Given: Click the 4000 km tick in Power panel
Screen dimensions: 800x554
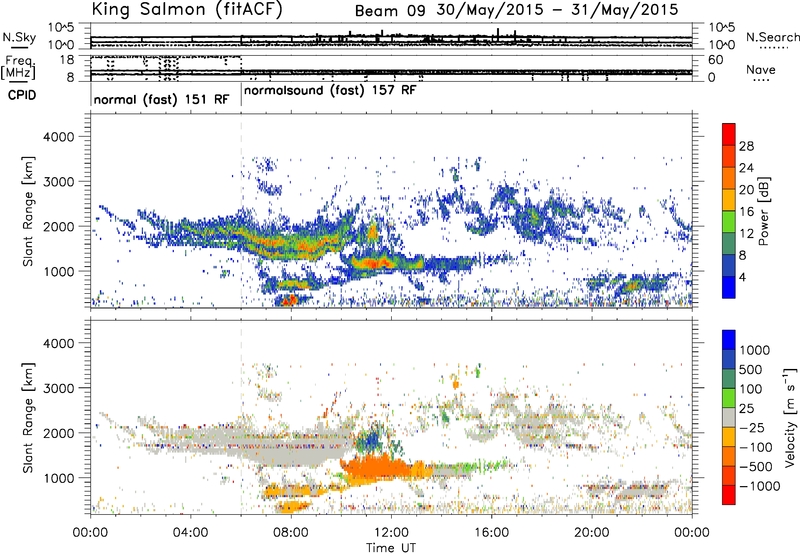Looking at the screenshot, I should pos(59,137).
